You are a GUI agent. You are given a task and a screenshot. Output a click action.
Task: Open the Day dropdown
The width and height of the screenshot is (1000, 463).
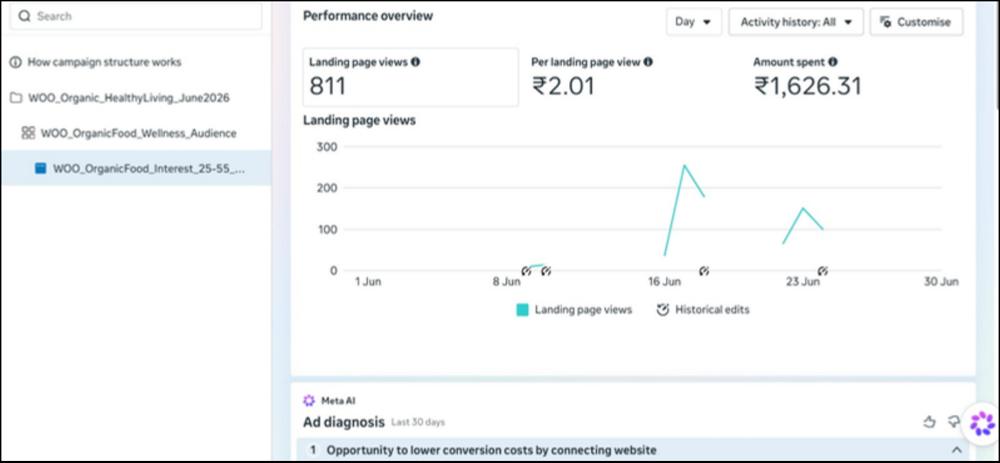[x=694, y=22]
